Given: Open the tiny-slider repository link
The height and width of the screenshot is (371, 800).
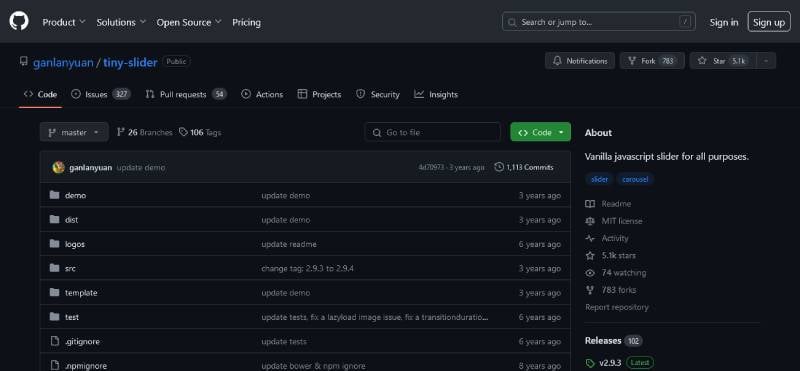Looking at the screenshot, I should tap(130, 63).
